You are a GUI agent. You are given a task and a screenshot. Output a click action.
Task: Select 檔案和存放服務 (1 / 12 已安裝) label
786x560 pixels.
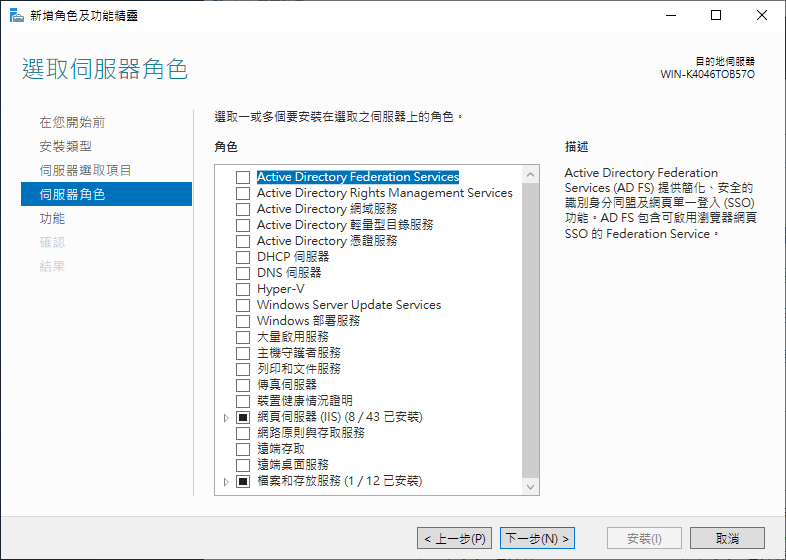coord(340,481)
